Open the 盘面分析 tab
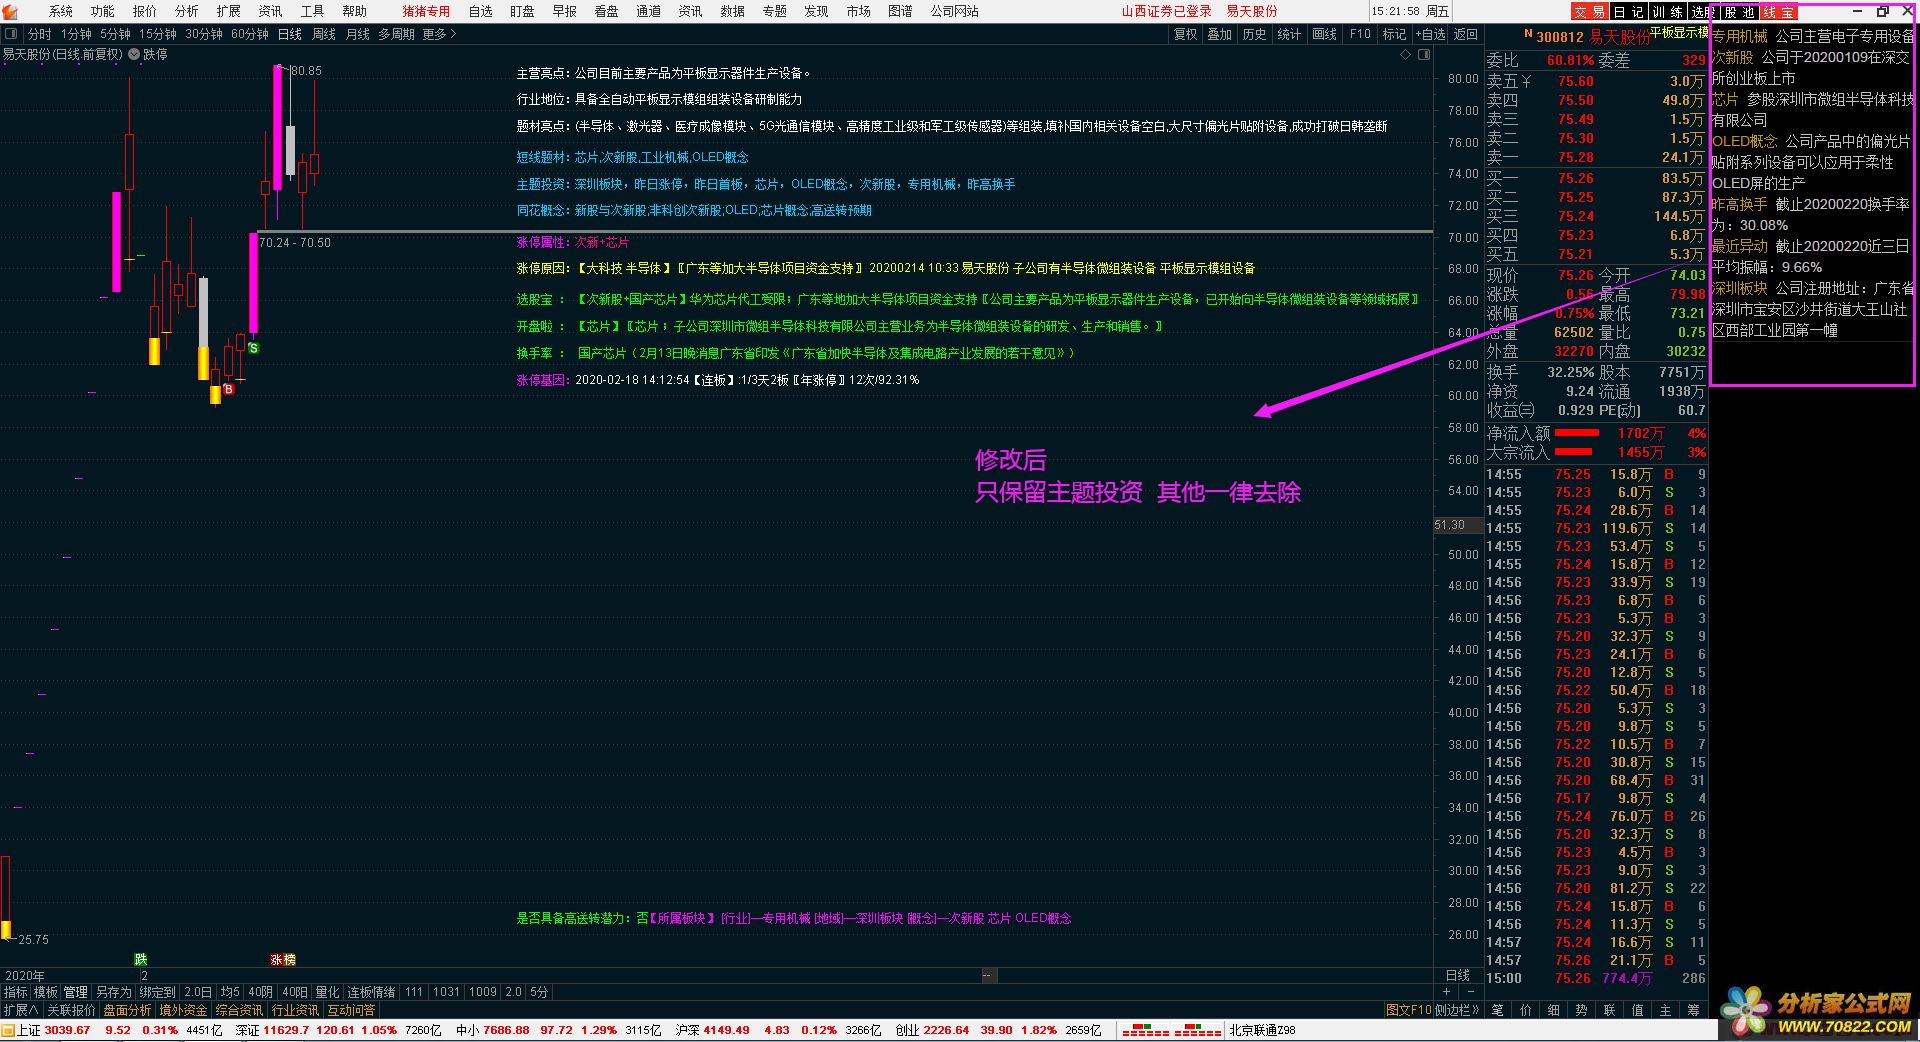This screenshot has width=1920, height=1042. [127, 1010]
